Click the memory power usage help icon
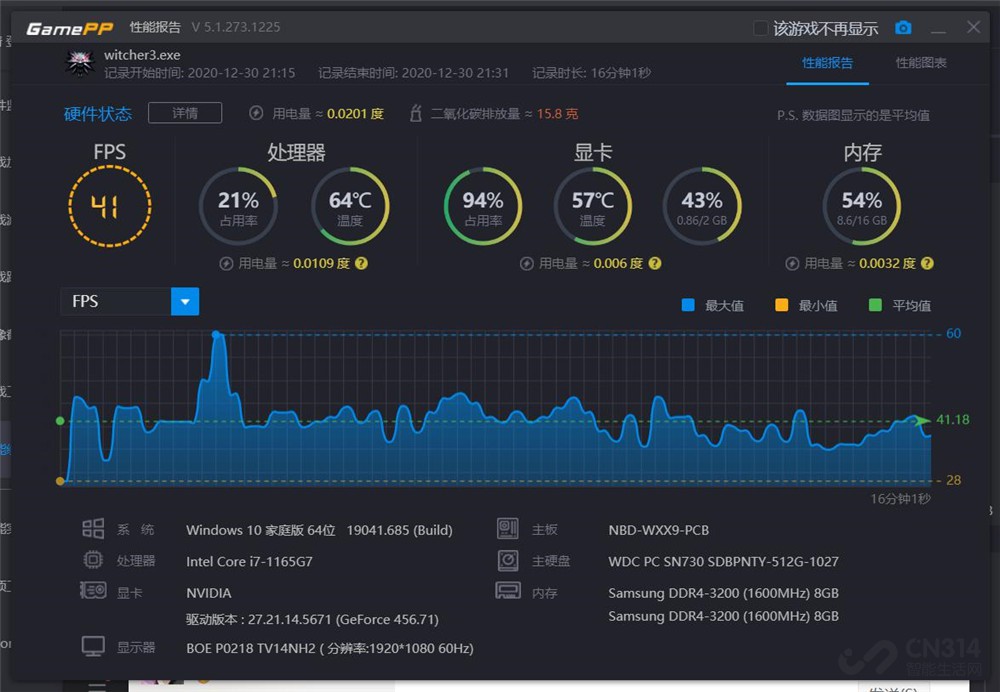1000x692 pixels. 927,263
